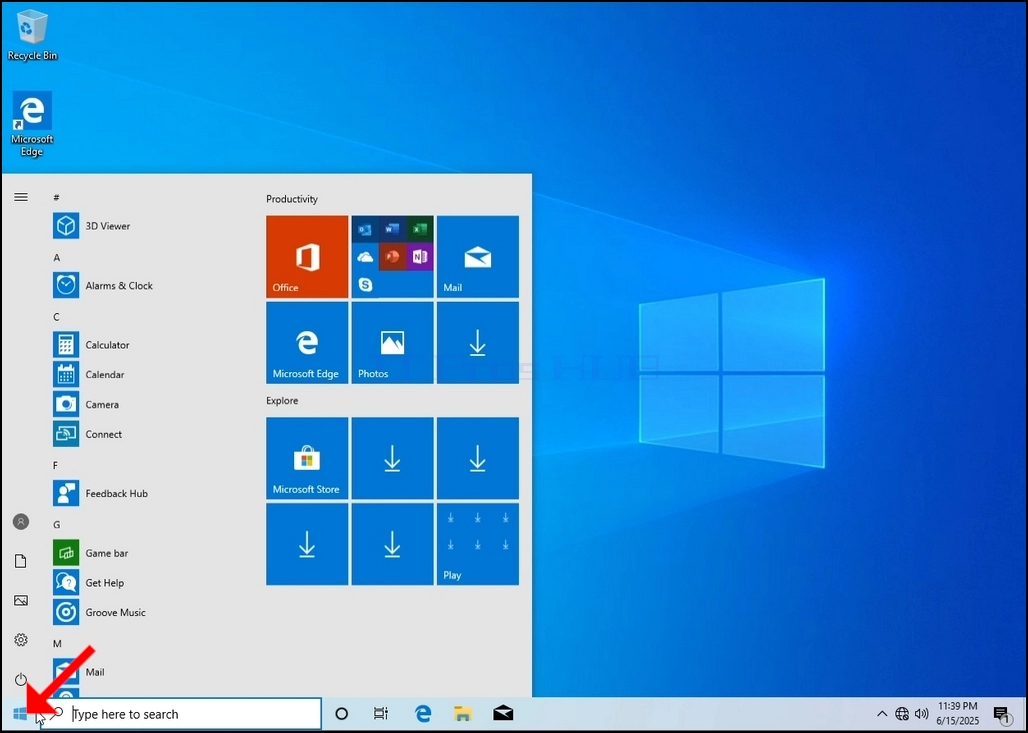The image size is (1028, 733).
Task: Open the volume speaker tray icon
Action: coord(922,714)
